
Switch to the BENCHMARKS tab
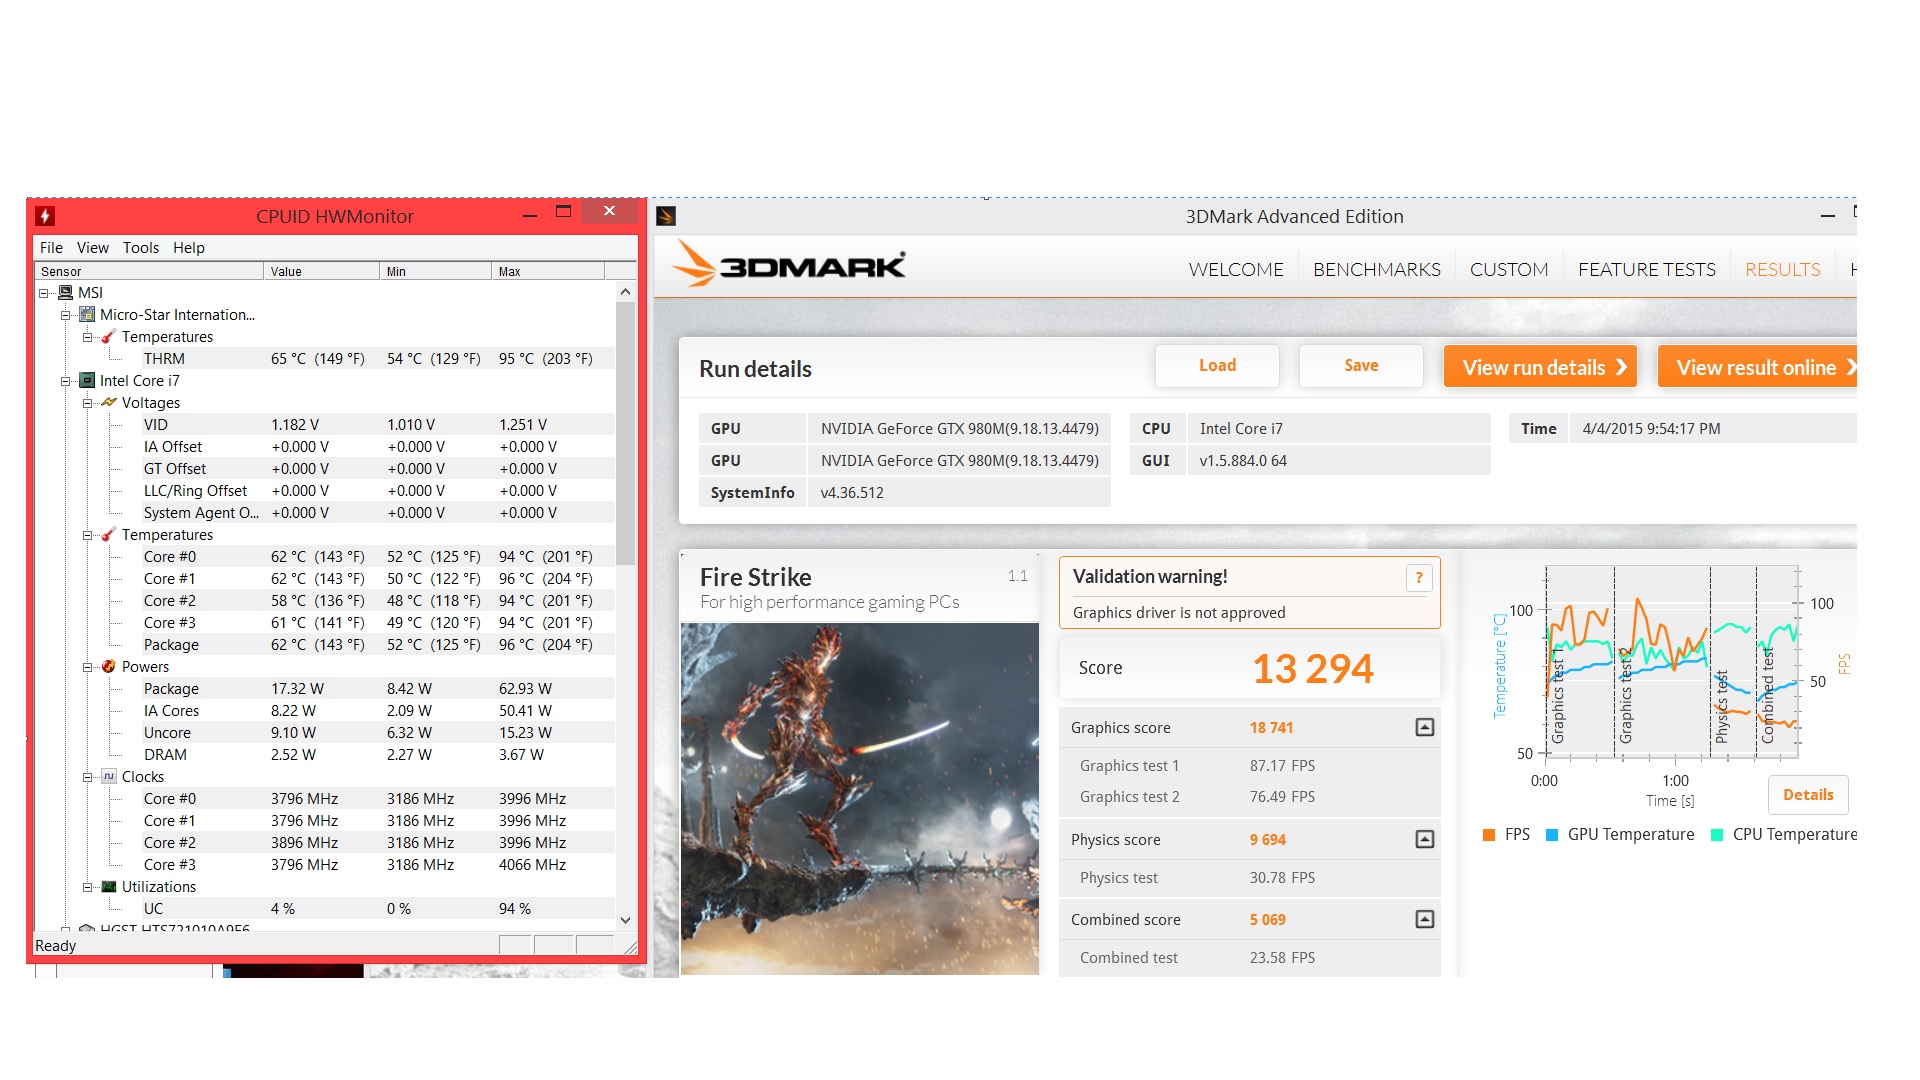tap(1376, 269)
